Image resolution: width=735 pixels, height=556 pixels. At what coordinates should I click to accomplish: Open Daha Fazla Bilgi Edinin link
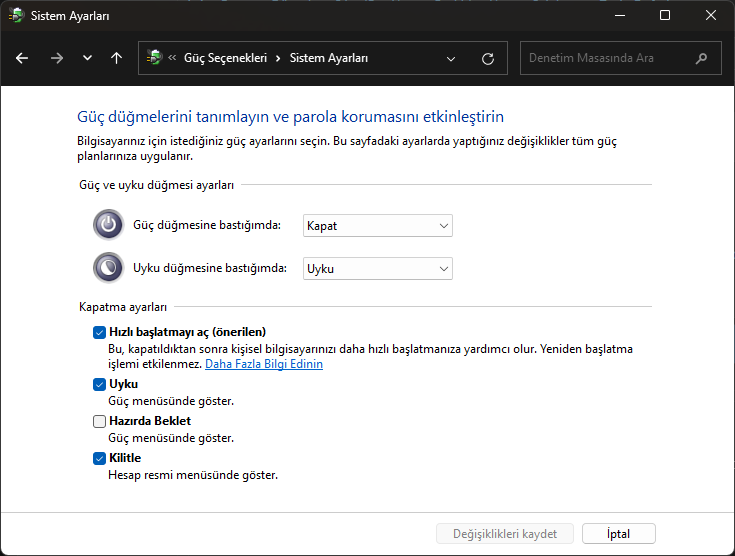click(x=264, y=365)
